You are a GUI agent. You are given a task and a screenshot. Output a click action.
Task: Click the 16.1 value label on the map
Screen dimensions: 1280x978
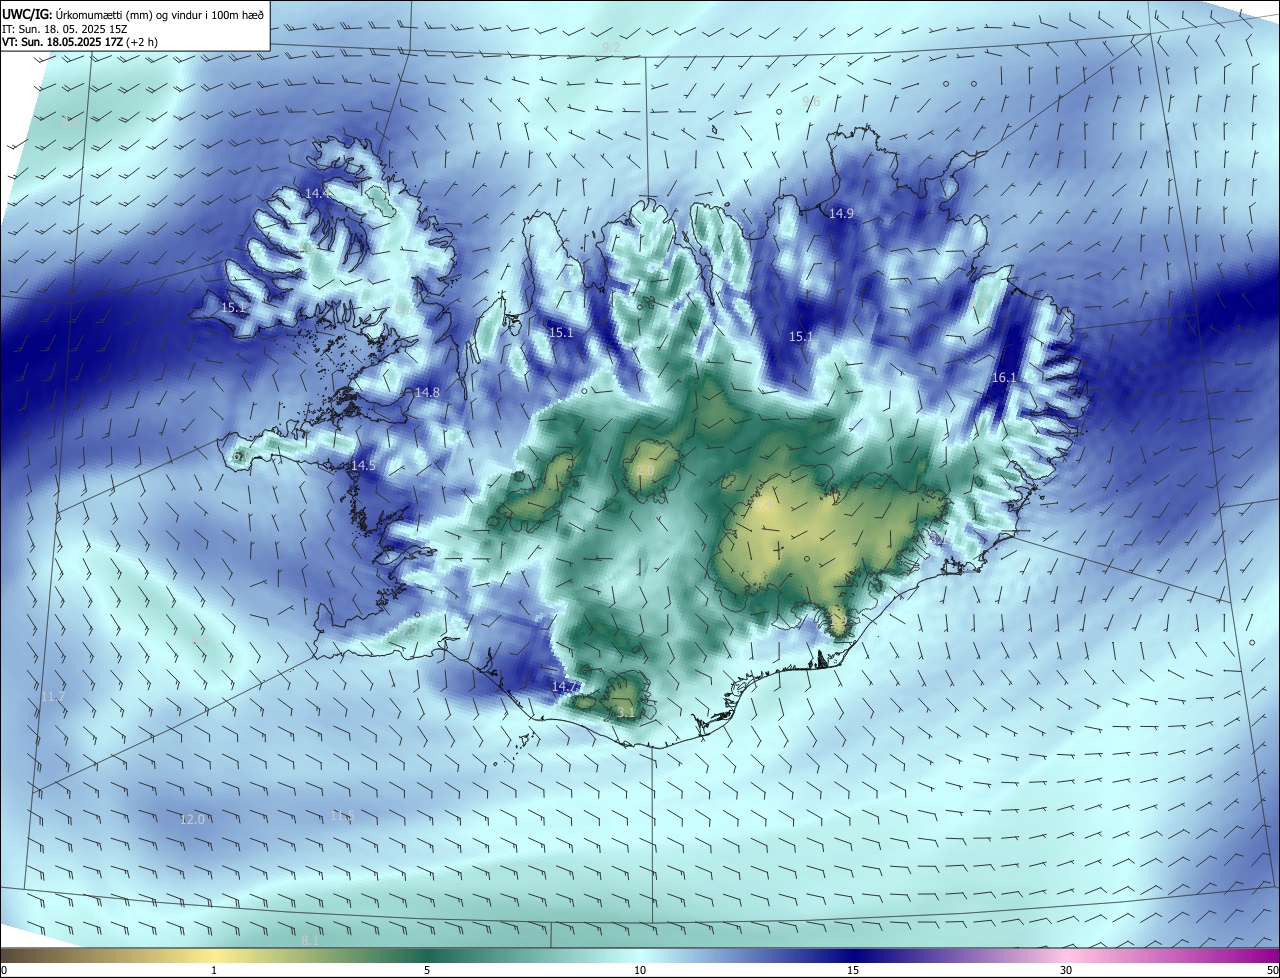click(1004, 378)
